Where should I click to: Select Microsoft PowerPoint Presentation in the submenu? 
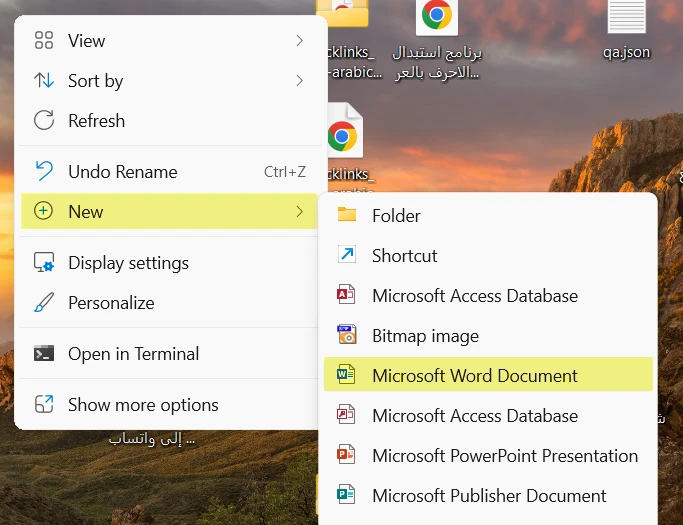coord(488,456)
